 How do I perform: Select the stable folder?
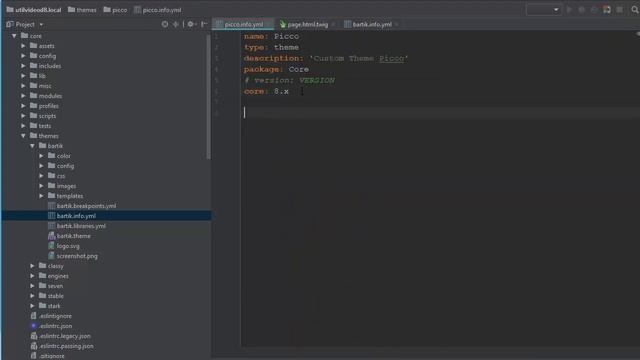51,296
